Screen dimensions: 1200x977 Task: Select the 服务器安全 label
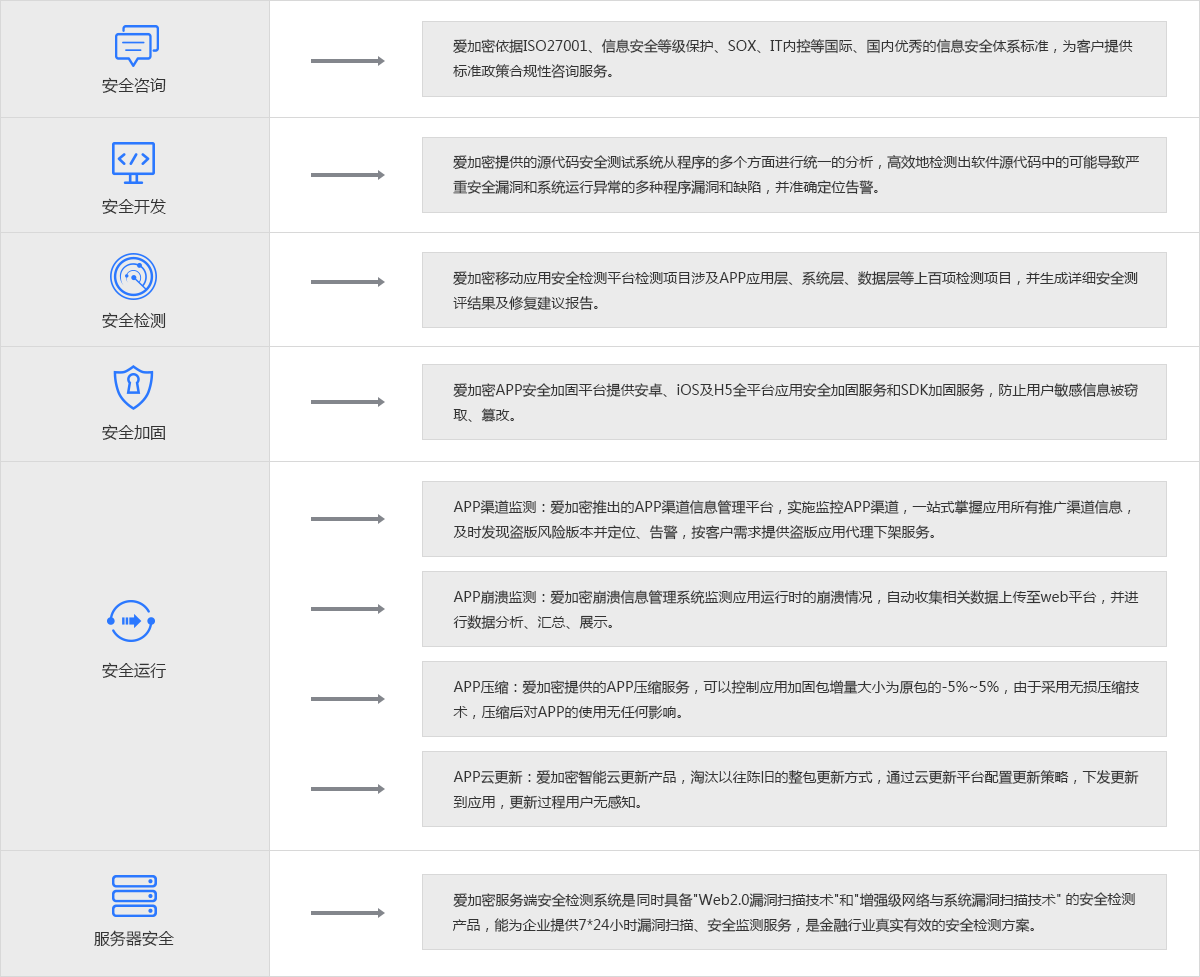click(134, 938)
